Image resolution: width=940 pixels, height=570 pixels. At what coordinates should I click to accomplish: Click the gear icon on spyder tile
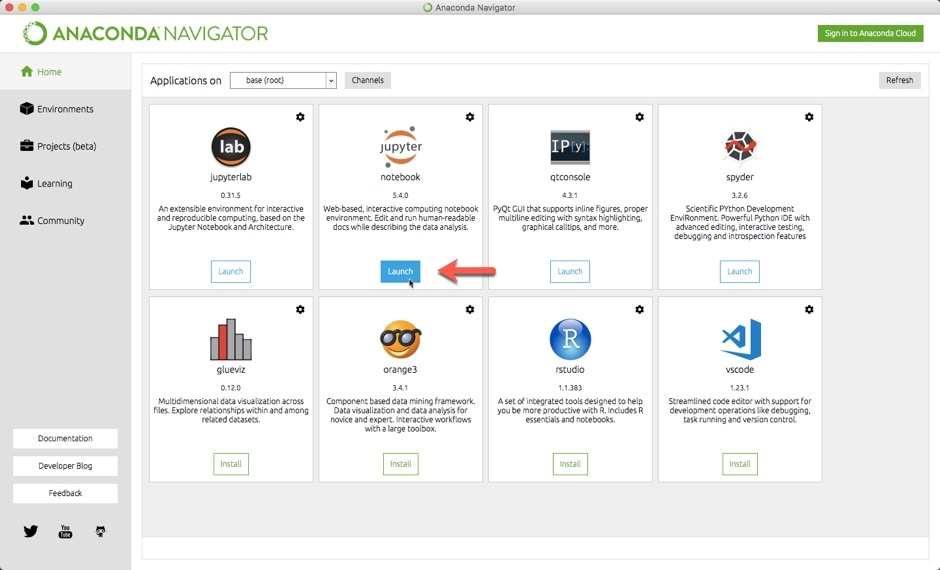pos(809,117)
